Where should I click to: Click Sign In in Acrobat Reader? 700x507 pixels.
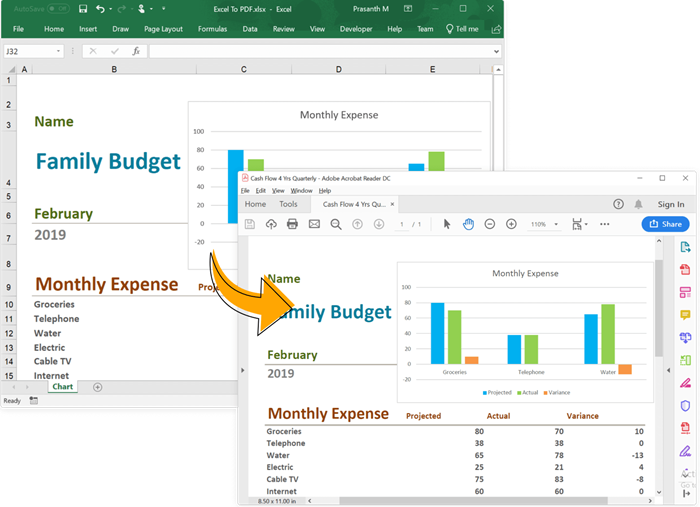670,204
